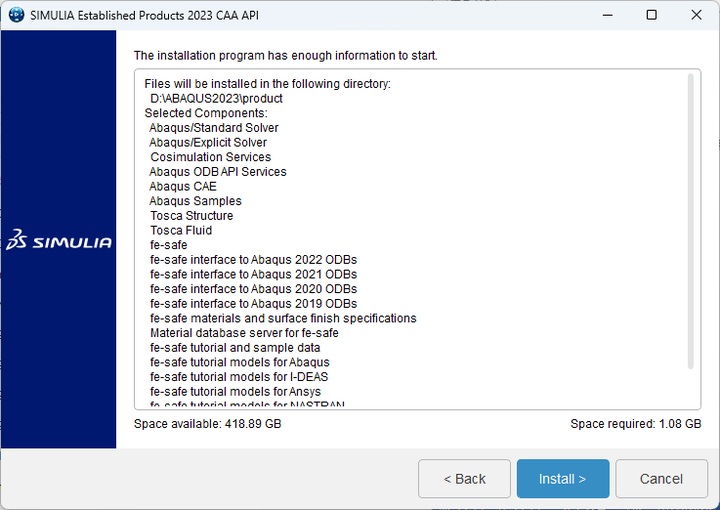Close the installer window
The height and width of the screenshot is (510, 720).
(x=697, y=15)
